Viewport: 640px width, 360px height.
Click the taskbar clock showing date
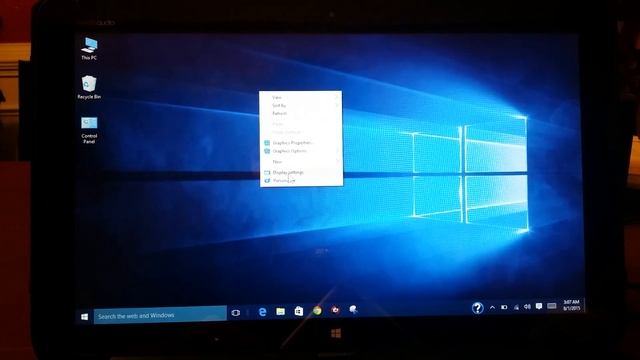pyautogui.click(x=571, y=305)
